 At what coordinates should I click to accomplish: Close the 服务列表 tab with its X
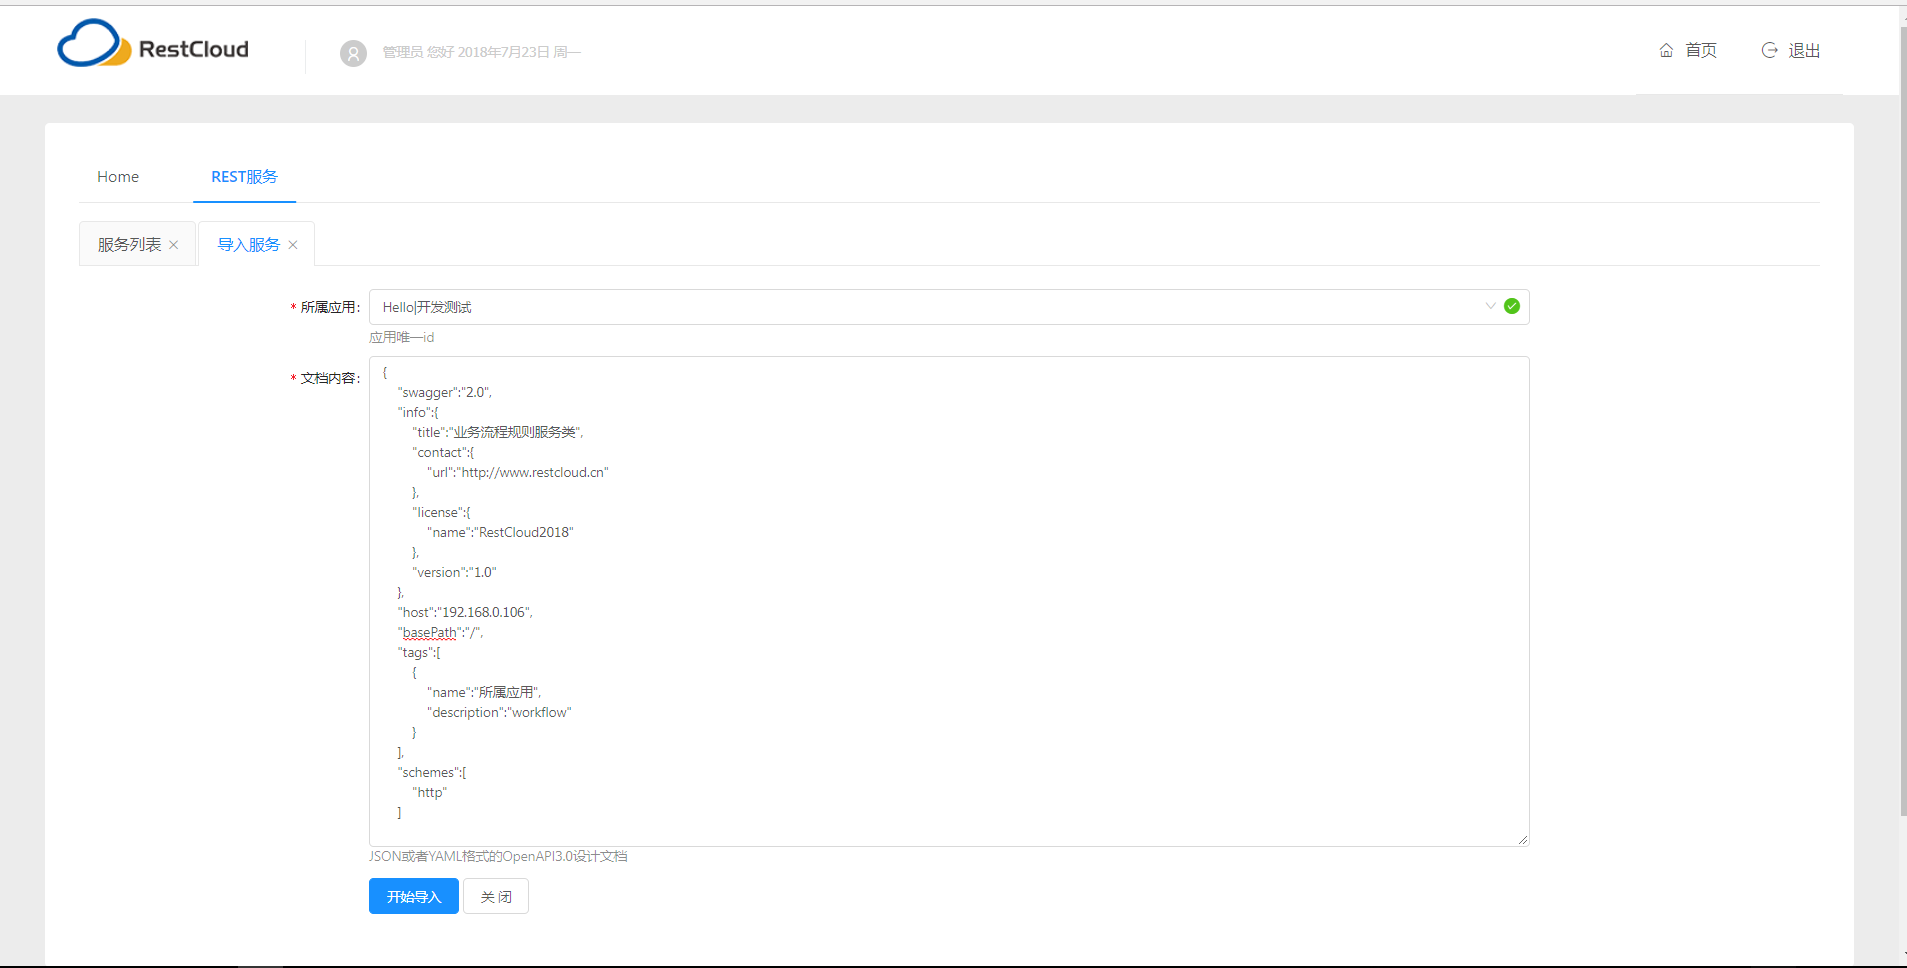(x=174, y=245)
